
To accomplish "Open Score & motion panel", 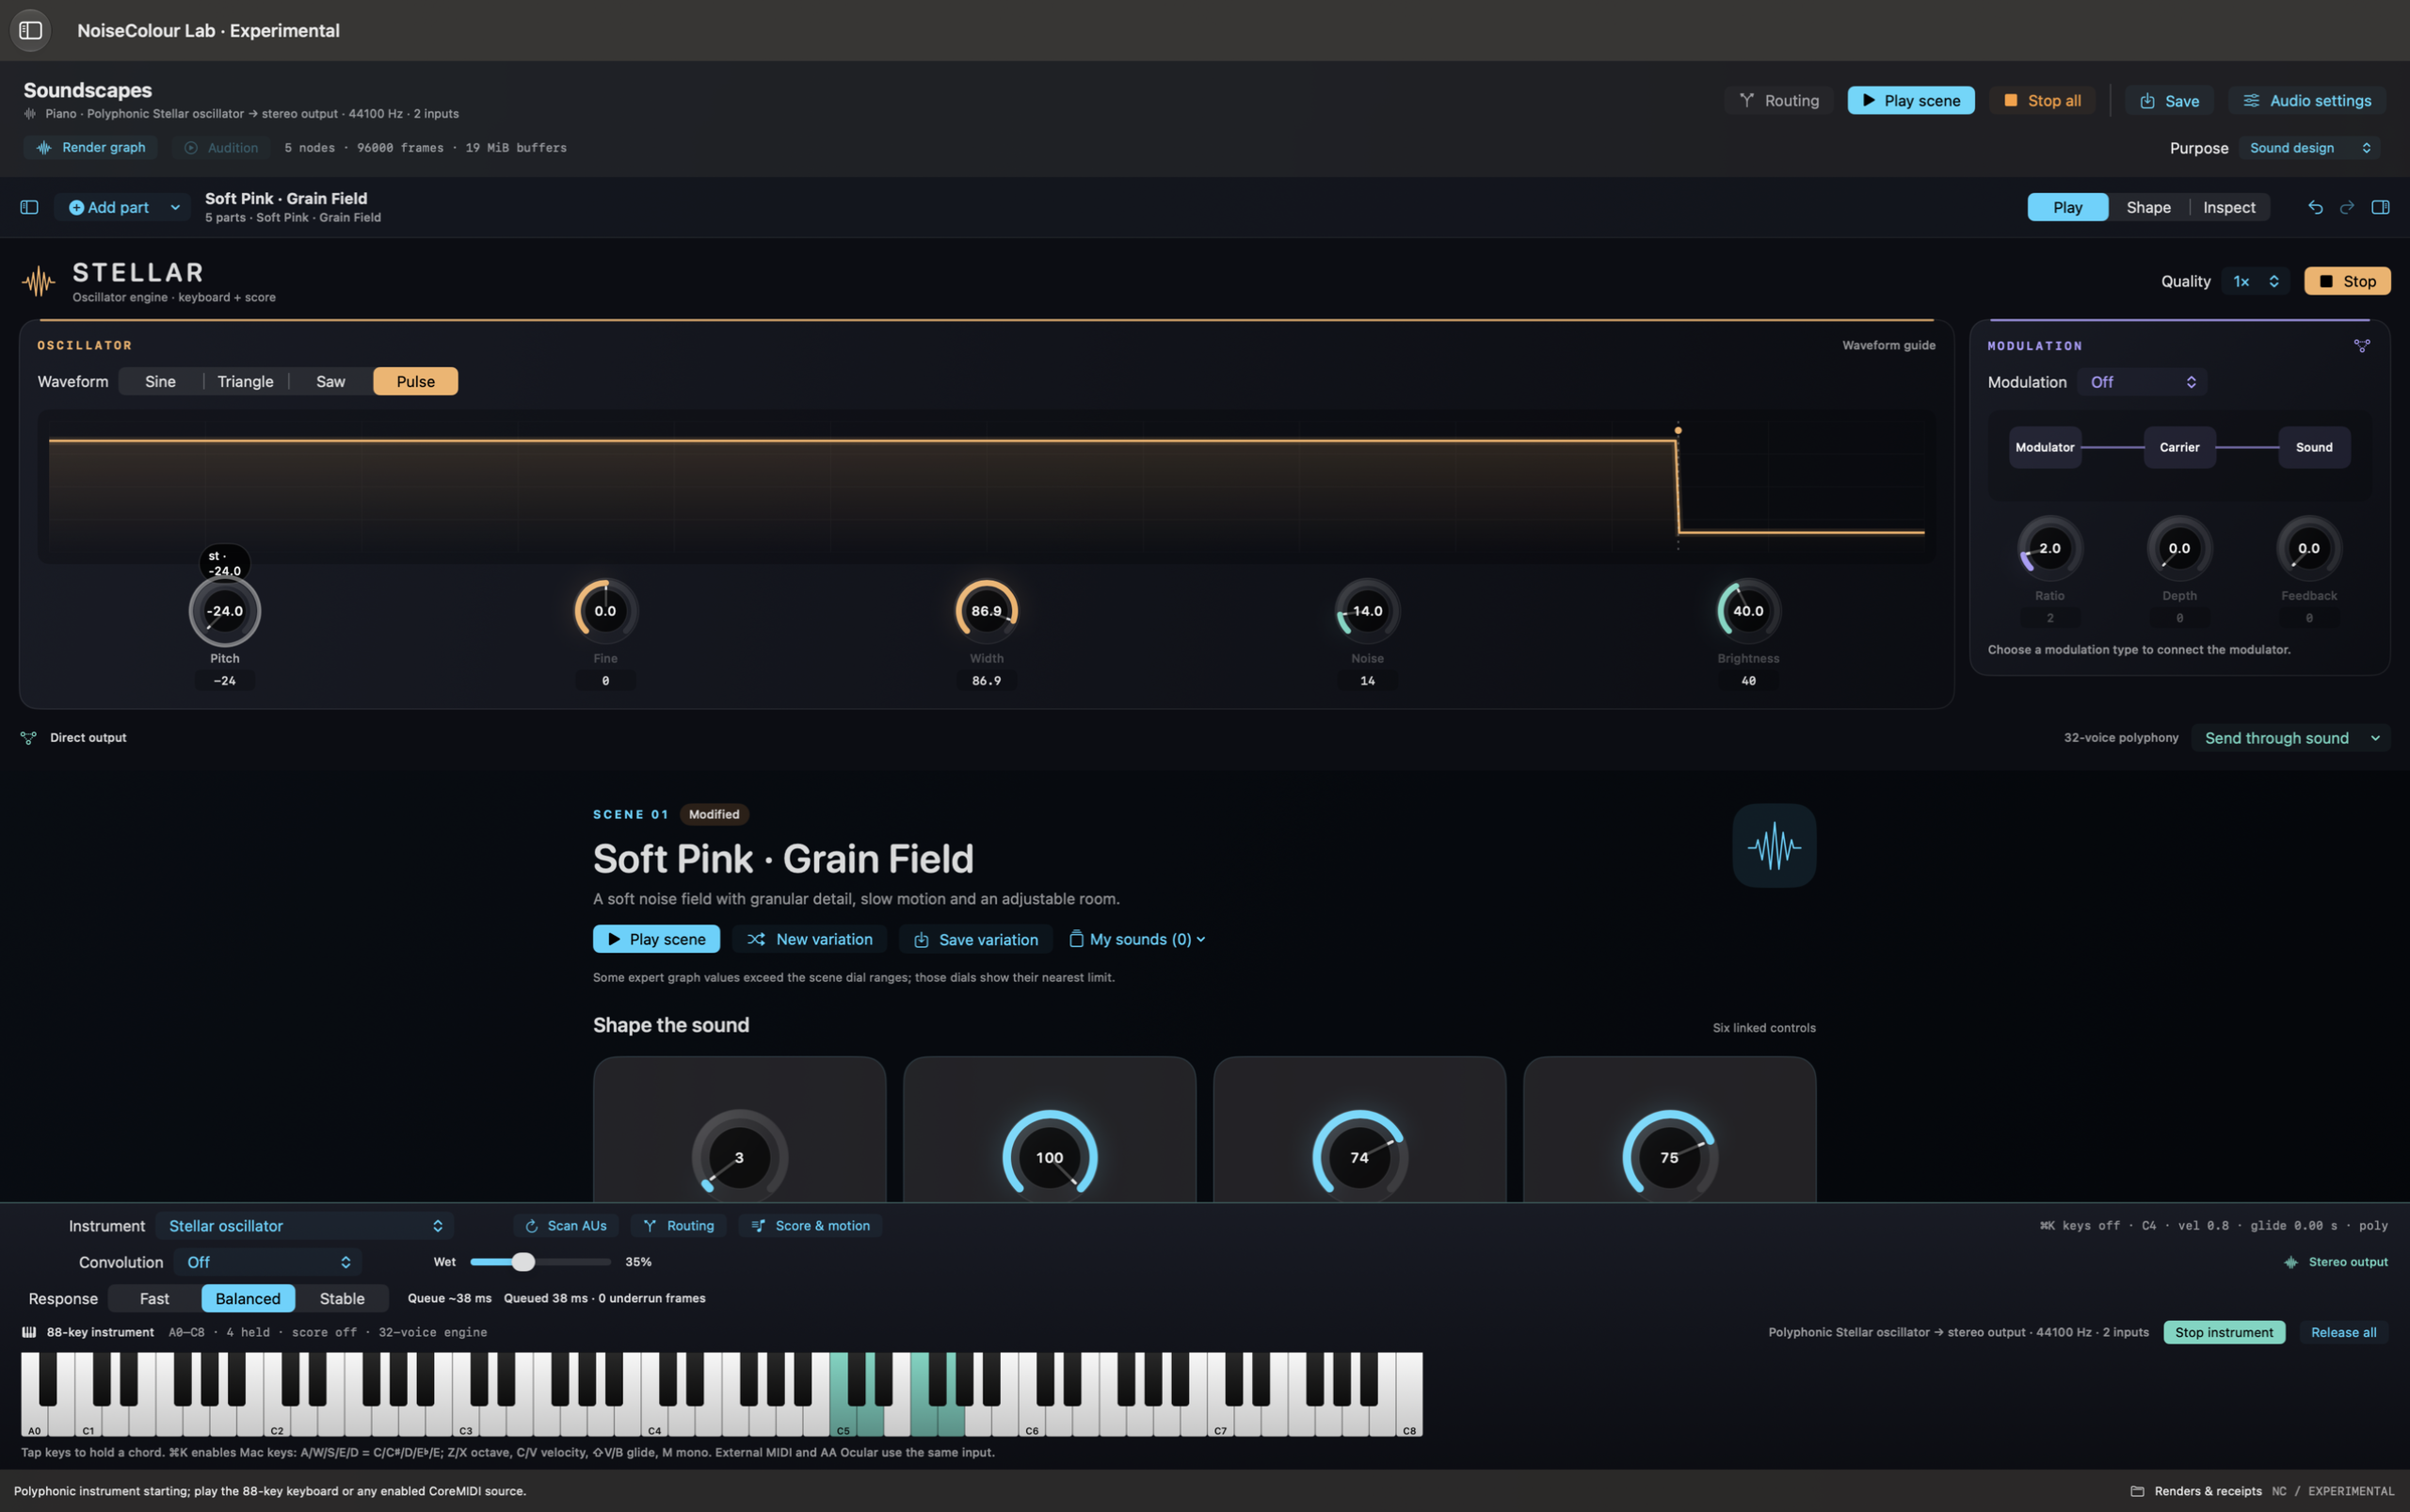I will [810, 1226].
